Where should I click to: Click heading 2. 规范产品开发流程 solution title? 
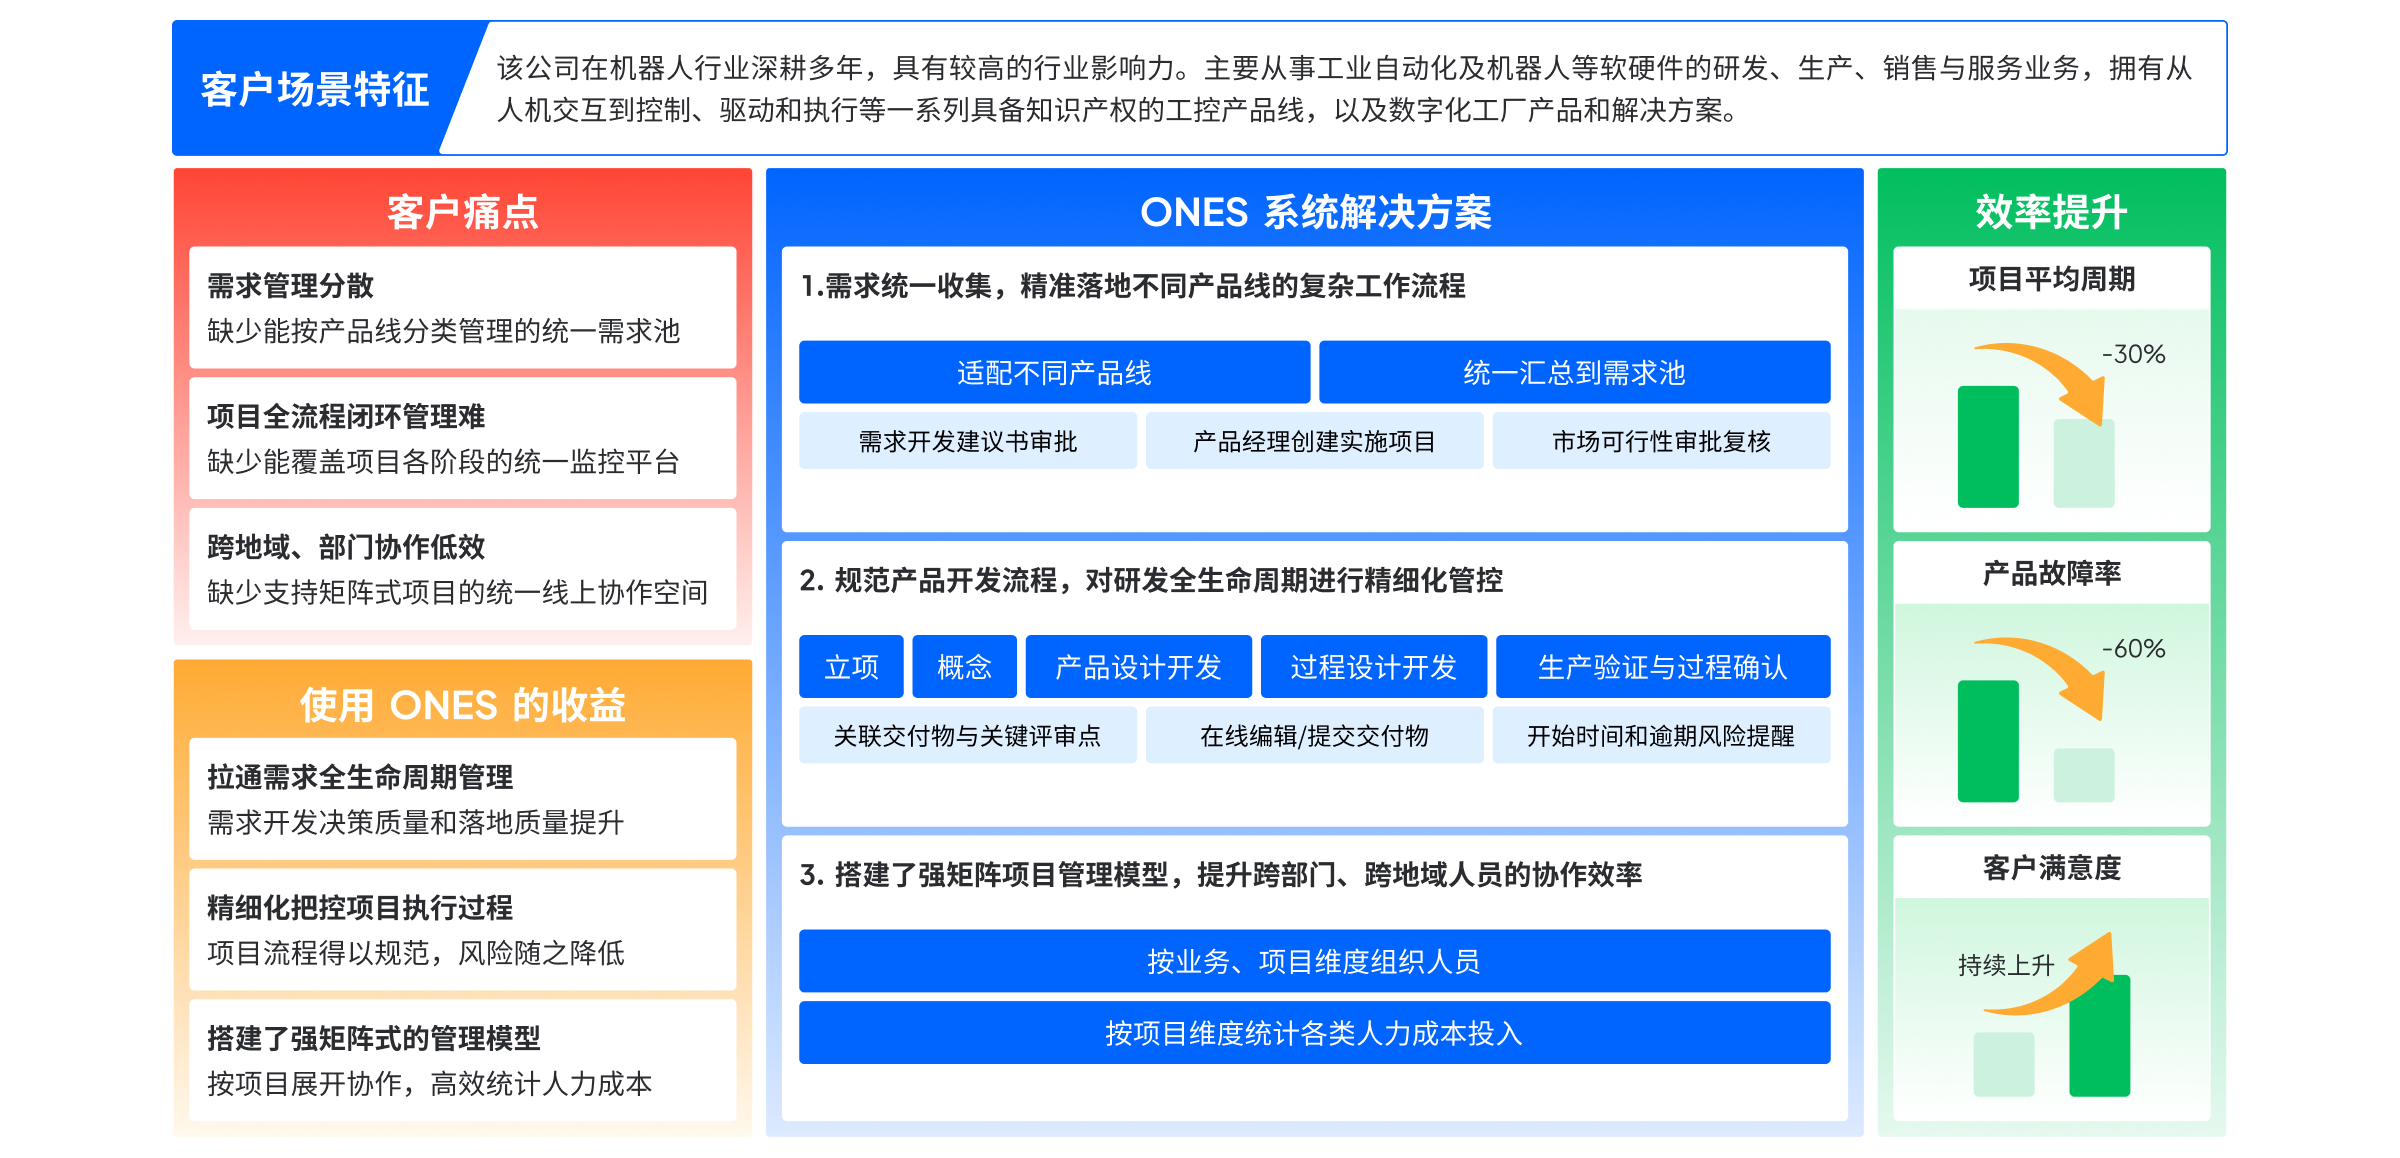pyautogui.click(x=1151, y=580)
